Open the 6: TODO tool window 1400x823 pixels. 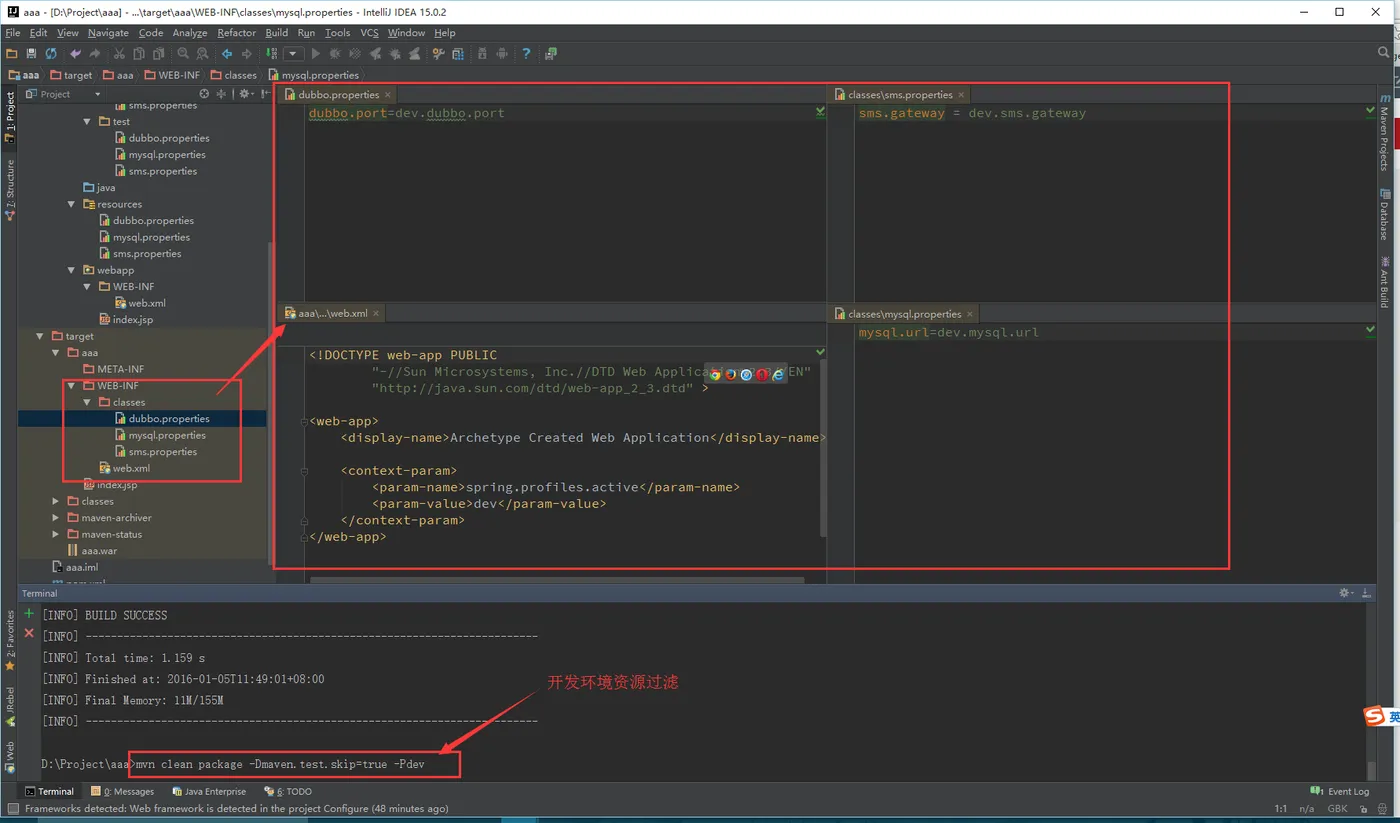pos(288,791)
